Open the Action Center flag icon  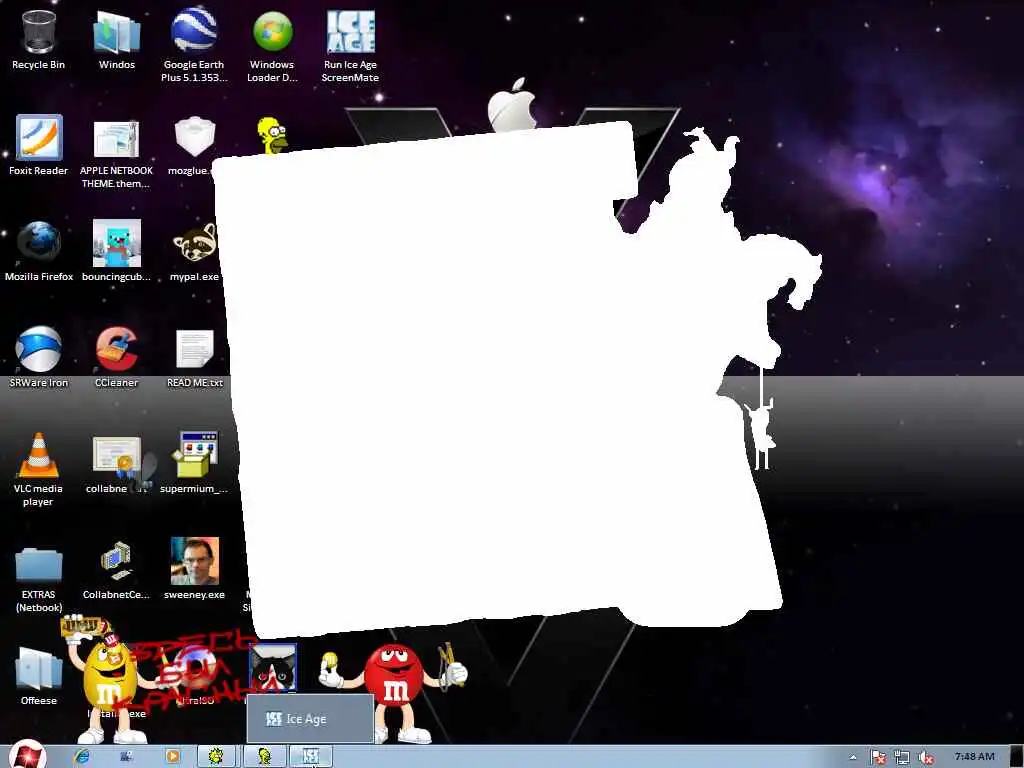click(878, 758)
